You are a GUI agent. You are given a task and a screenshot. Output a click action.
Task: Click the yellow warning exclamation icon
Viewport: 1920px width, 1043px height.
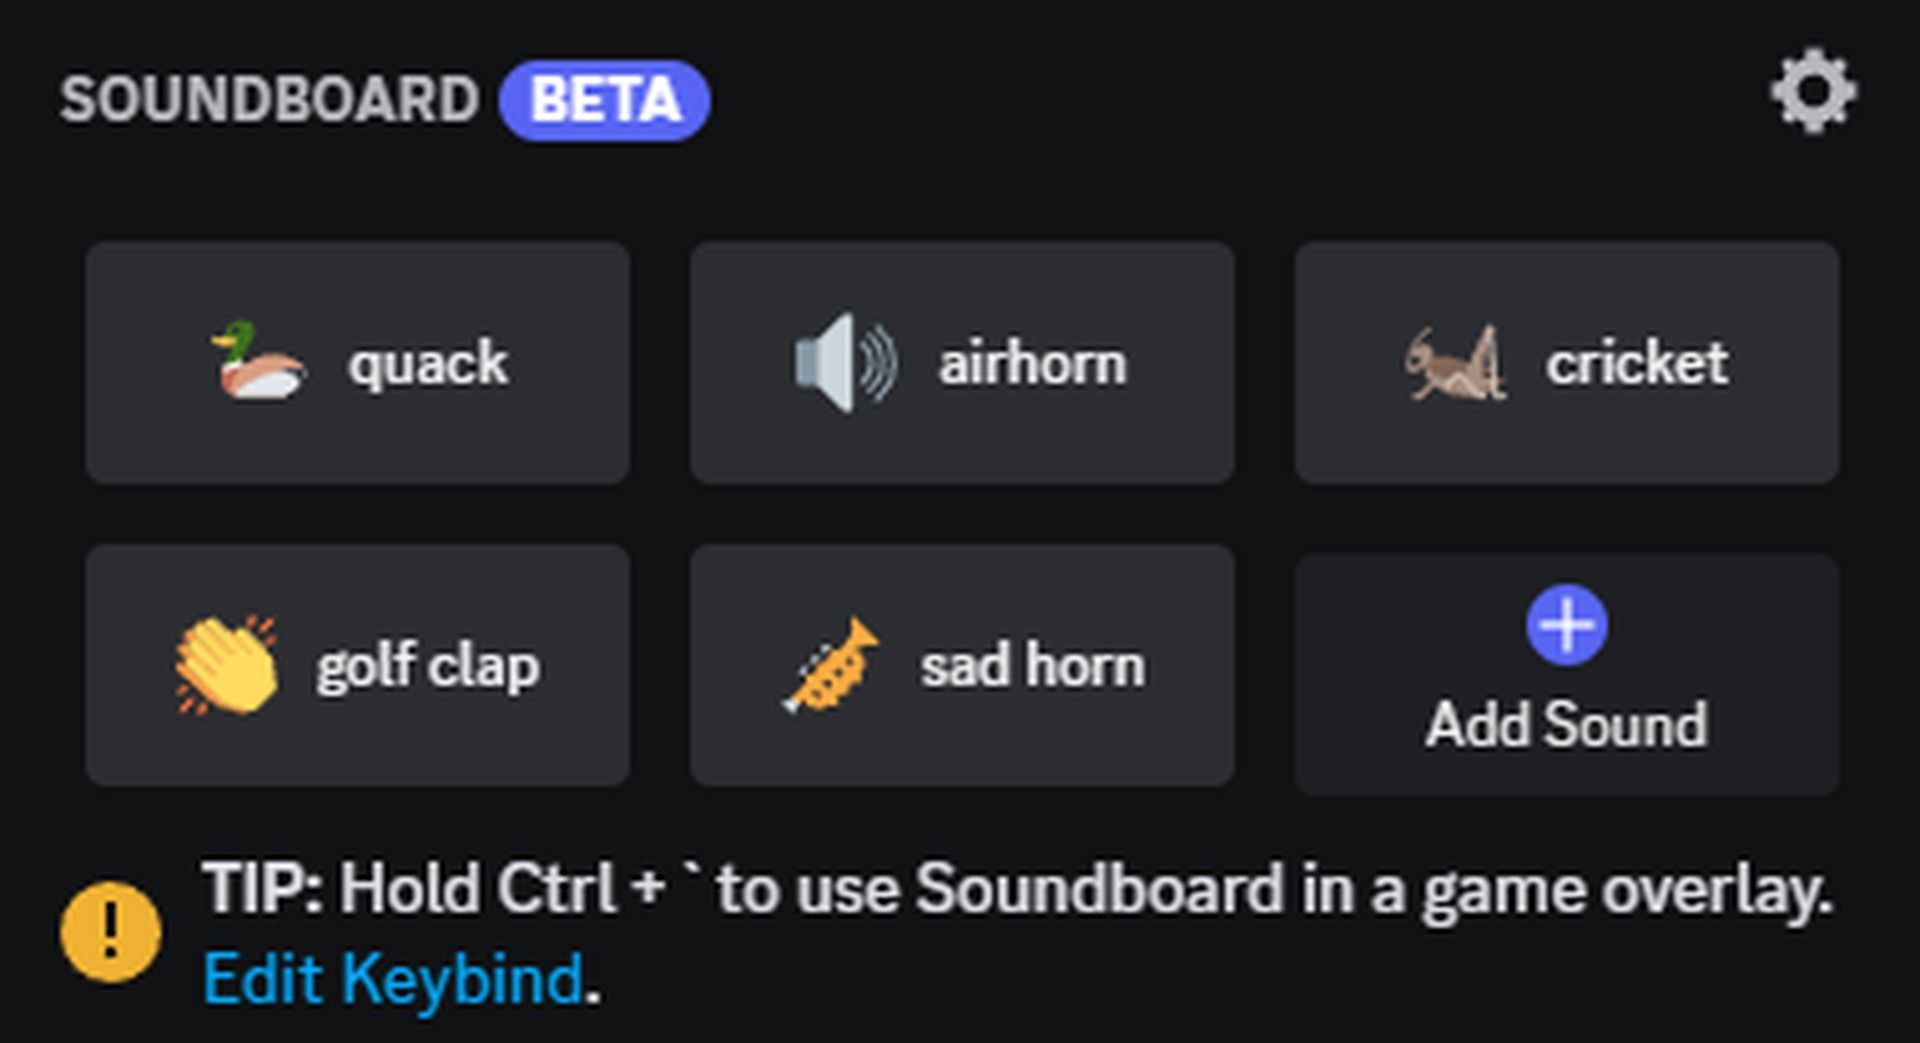pyautogui.click(x=108, y=930)
